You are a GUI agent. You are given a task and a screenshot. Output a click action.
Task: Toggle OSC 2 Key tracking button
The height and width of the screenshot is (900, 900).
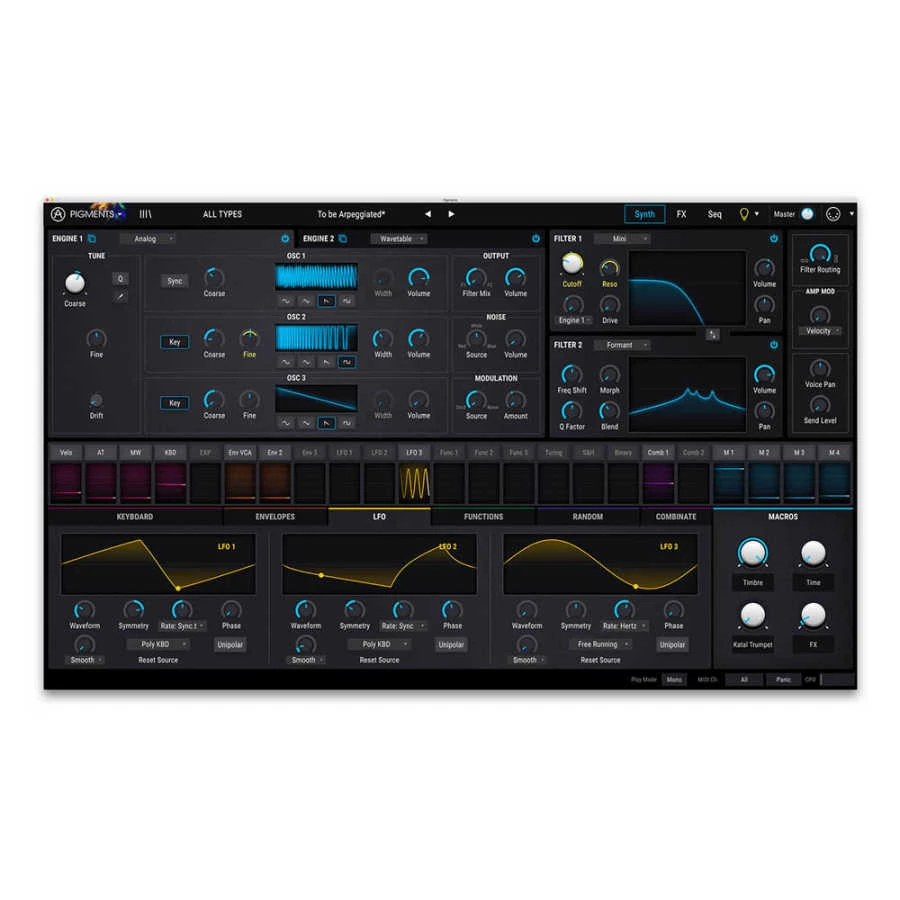pos(175,342)
